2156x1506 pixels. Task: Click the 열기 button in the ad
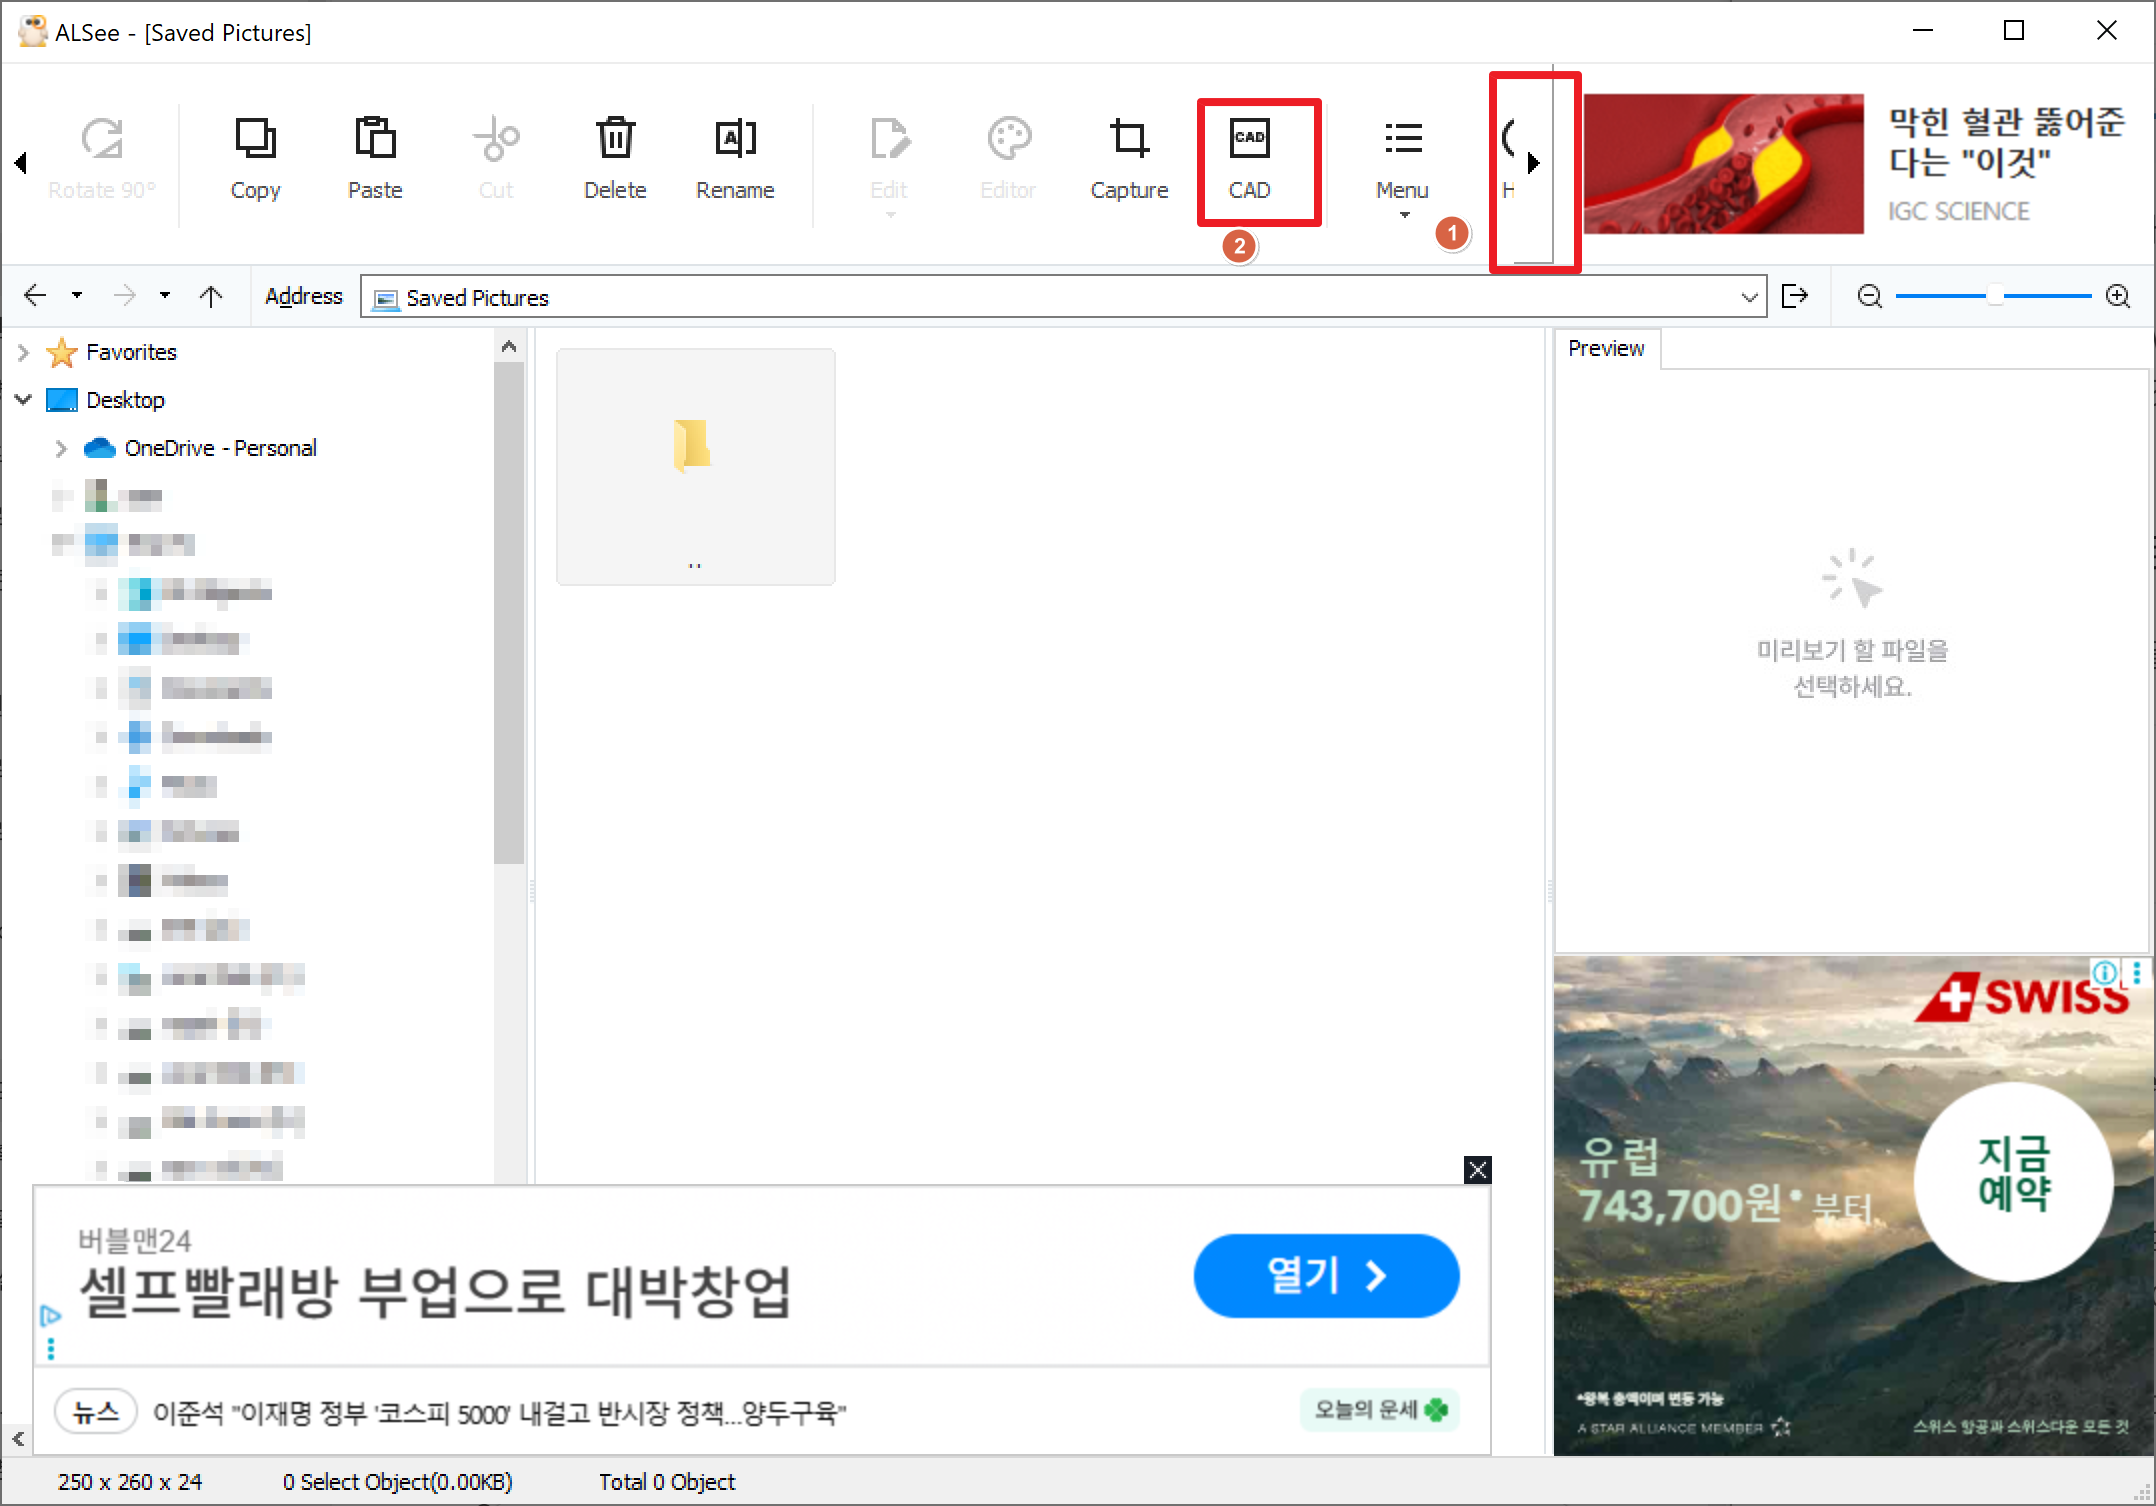tap(1326, 1277)
